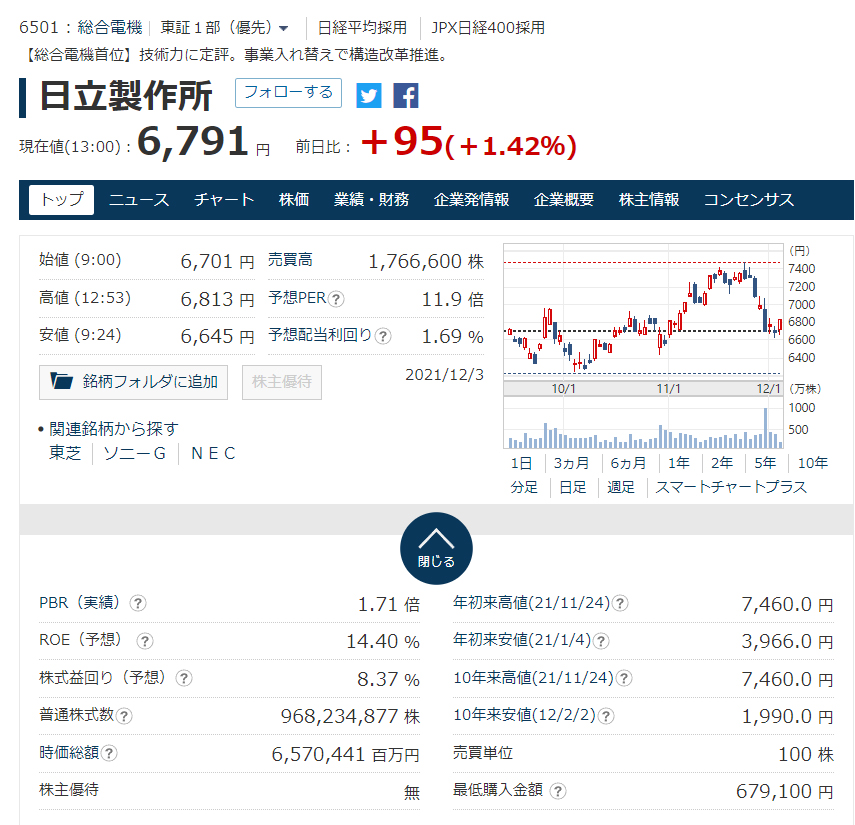This screenshot has width=855, height=825.
Task: Select 日足 chart interval
Action: (573, 487)
